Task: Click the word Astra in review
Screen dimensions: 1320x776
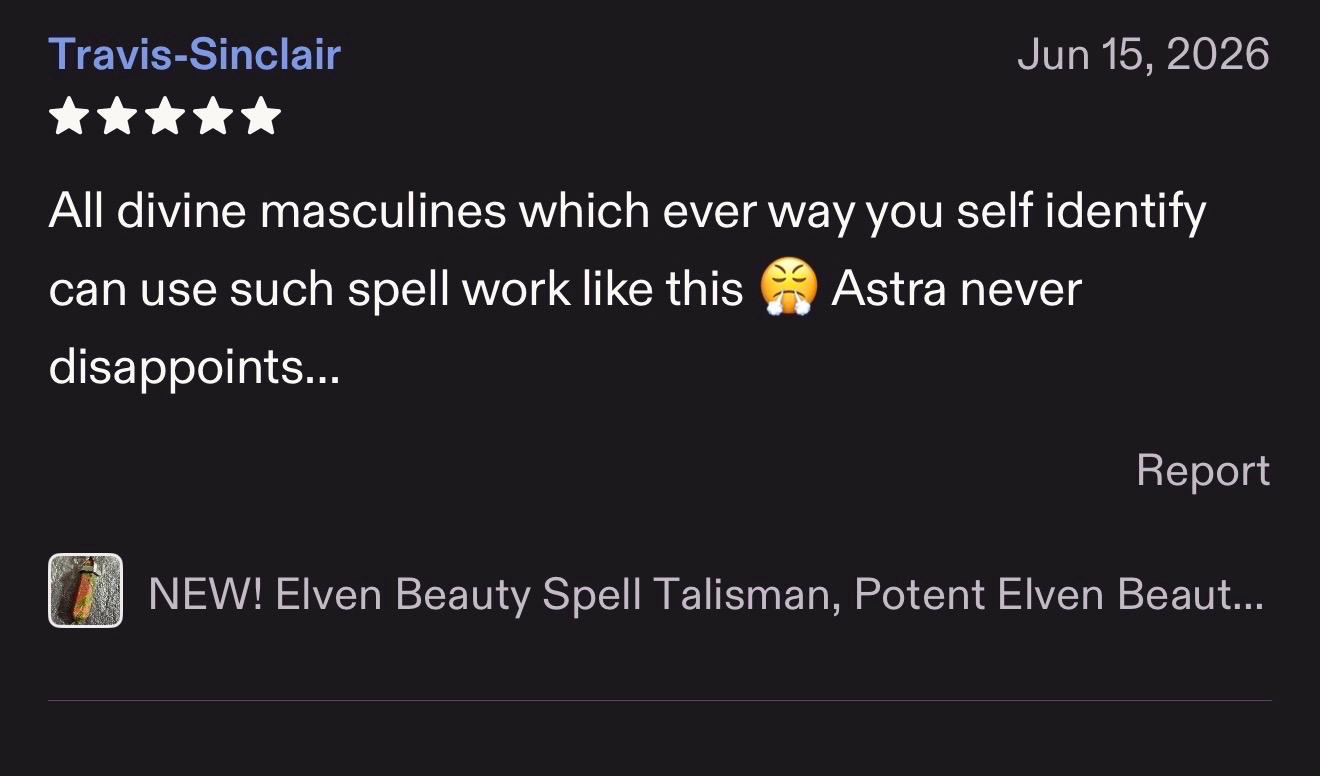Action: click(x=888, y=290)
